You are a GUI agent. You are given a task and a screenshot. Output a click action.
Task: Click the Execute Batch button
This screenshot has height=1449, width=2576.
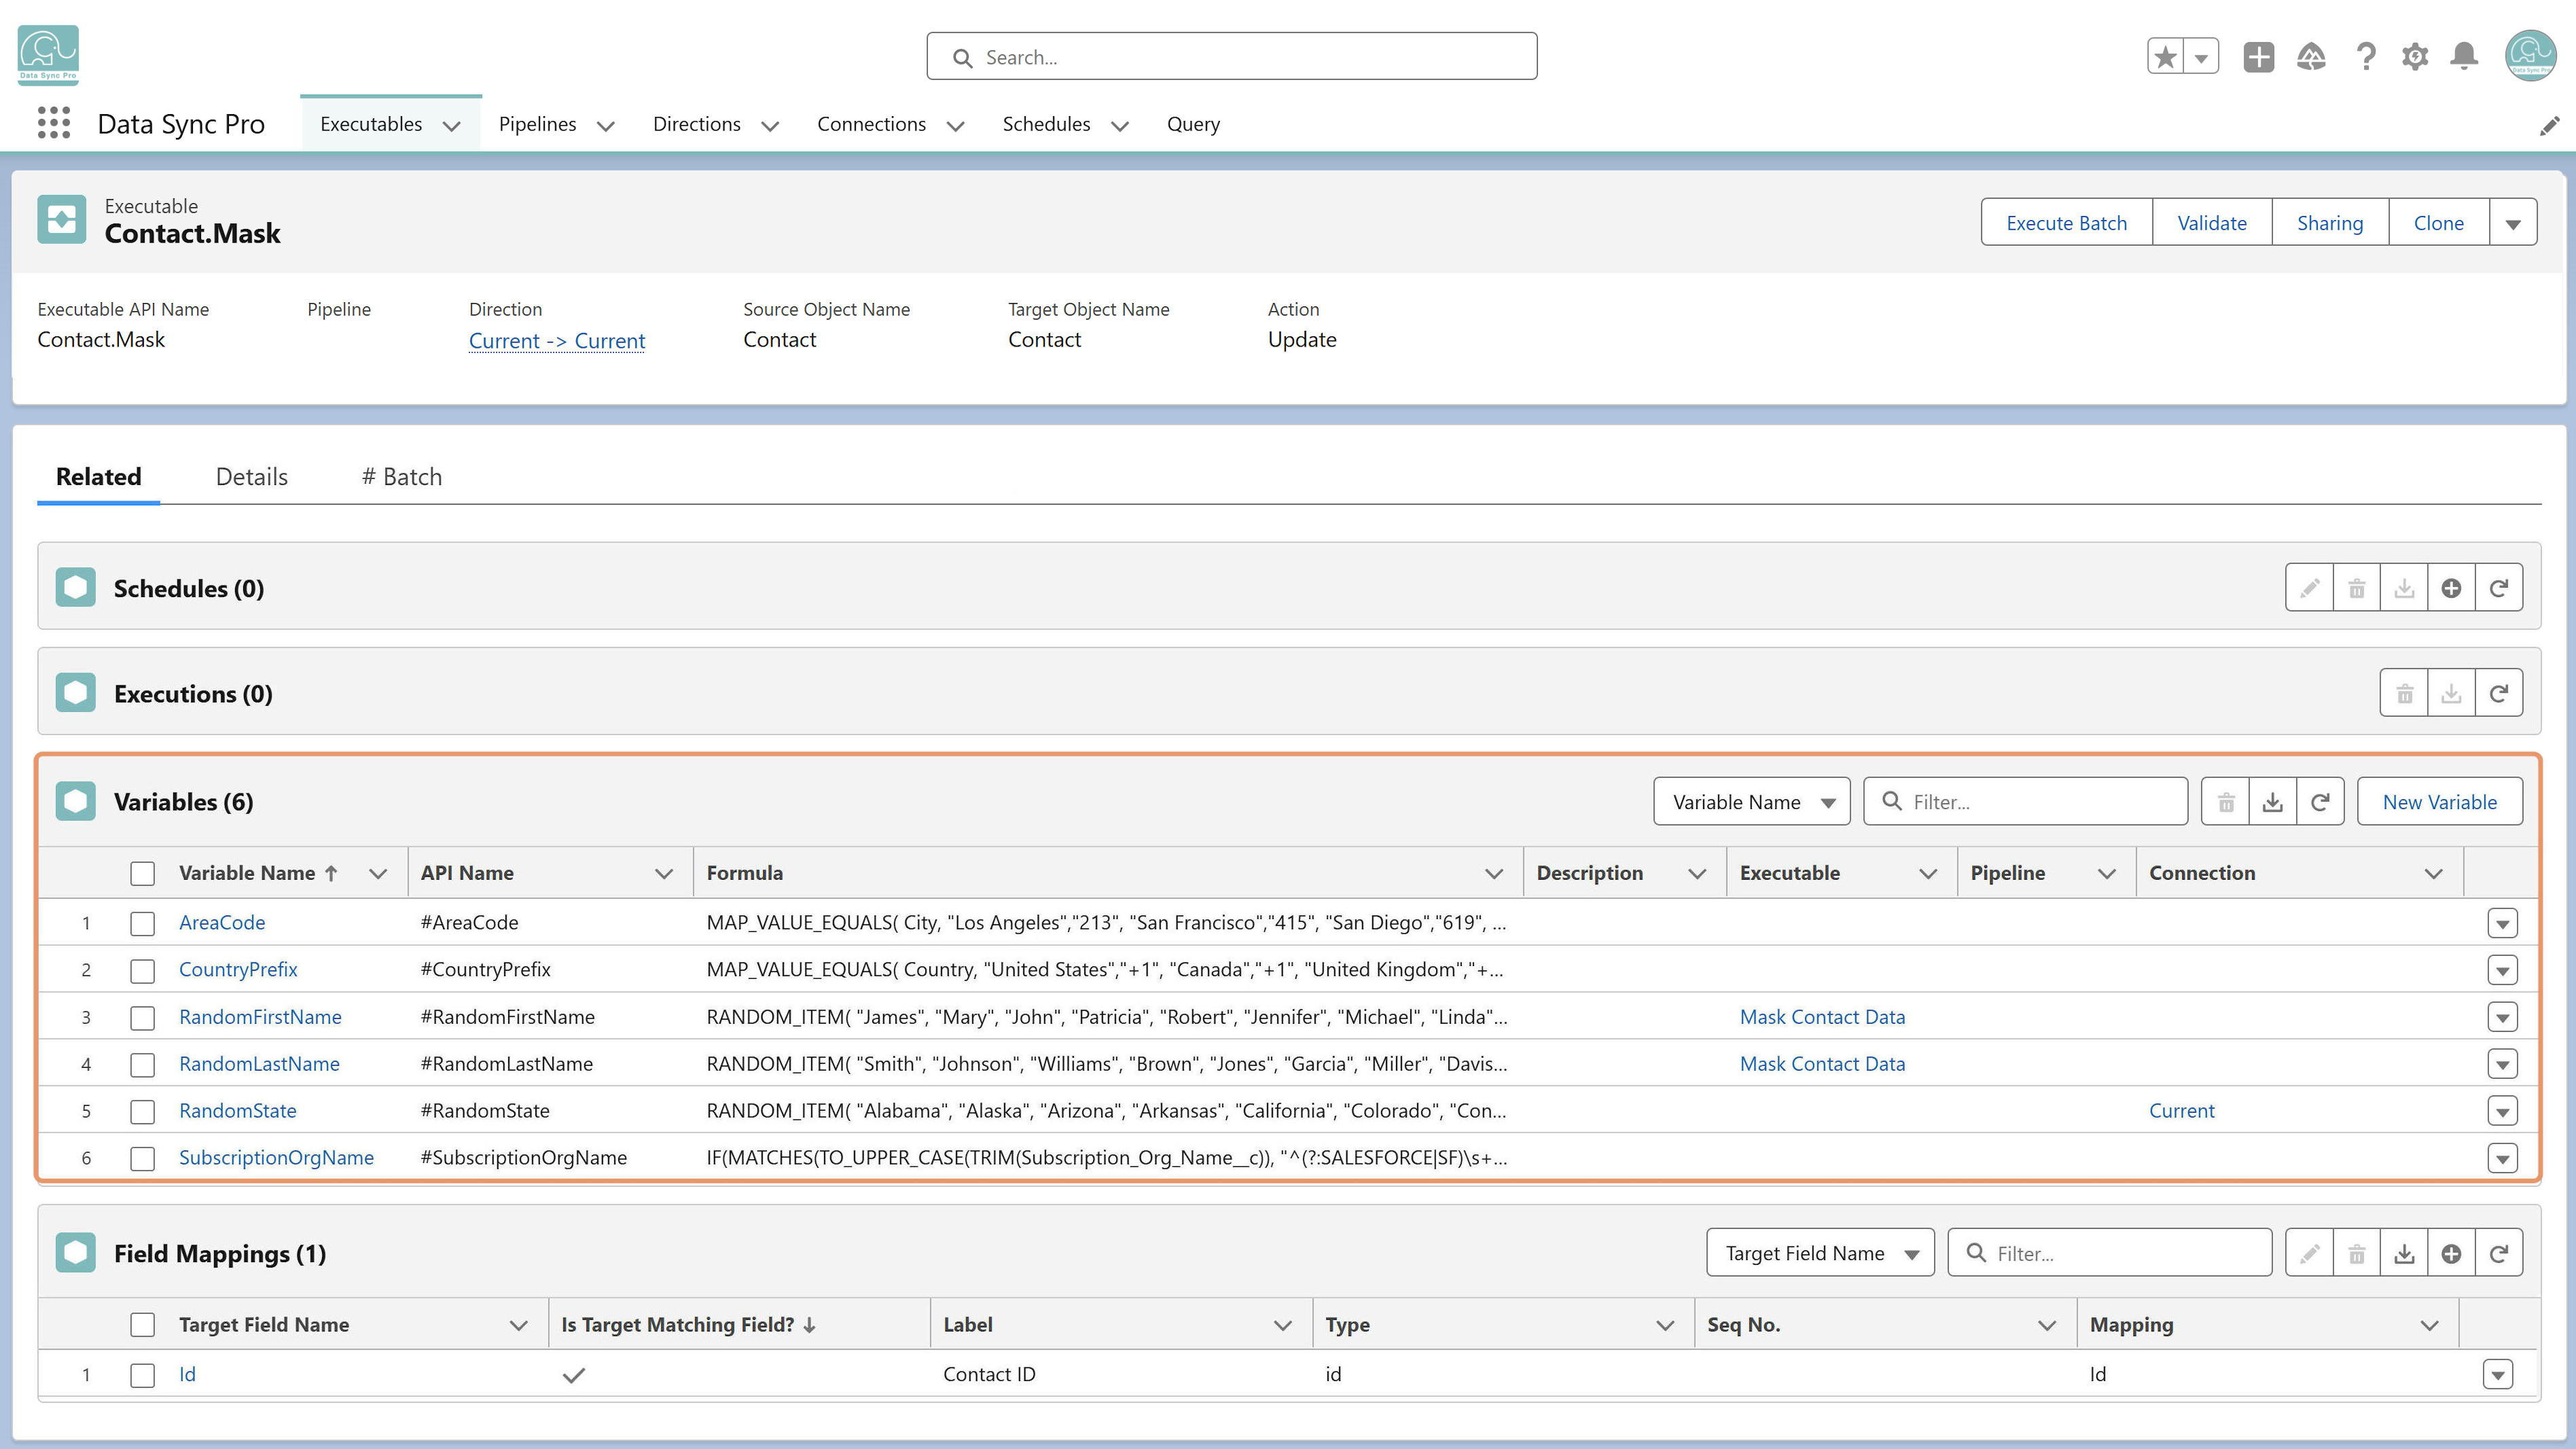pyautogui.click(x=2066, y=223)
